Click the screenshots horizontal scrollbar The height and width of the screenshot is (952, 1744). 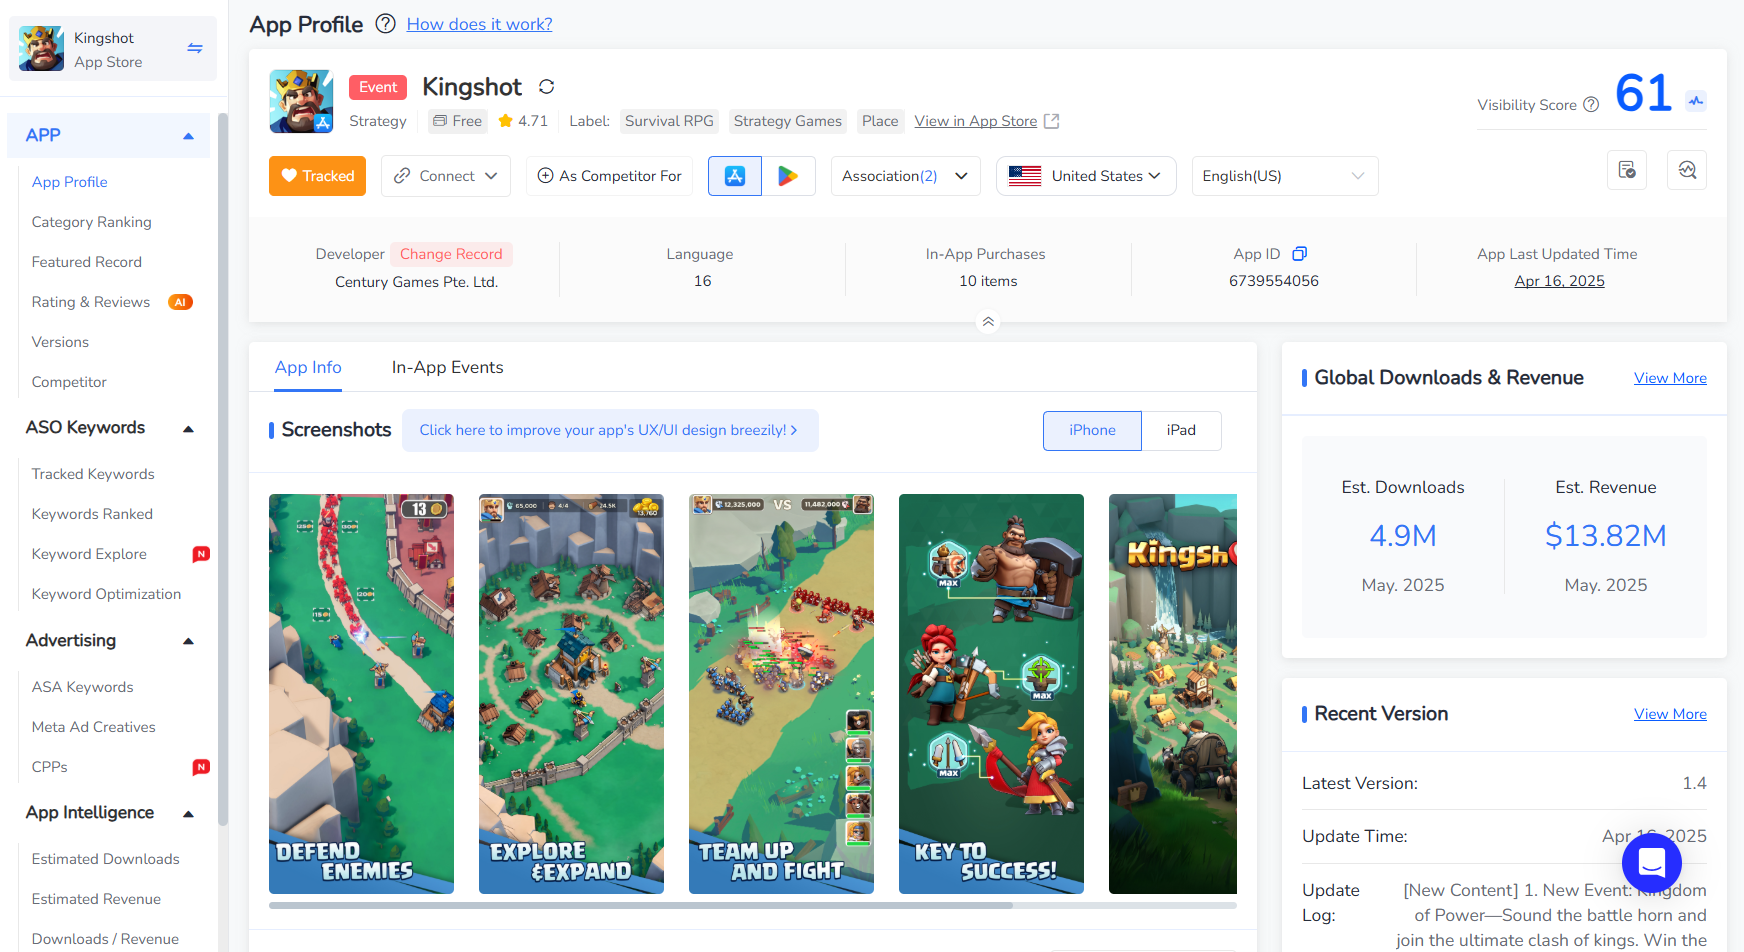tap(641, 905)
